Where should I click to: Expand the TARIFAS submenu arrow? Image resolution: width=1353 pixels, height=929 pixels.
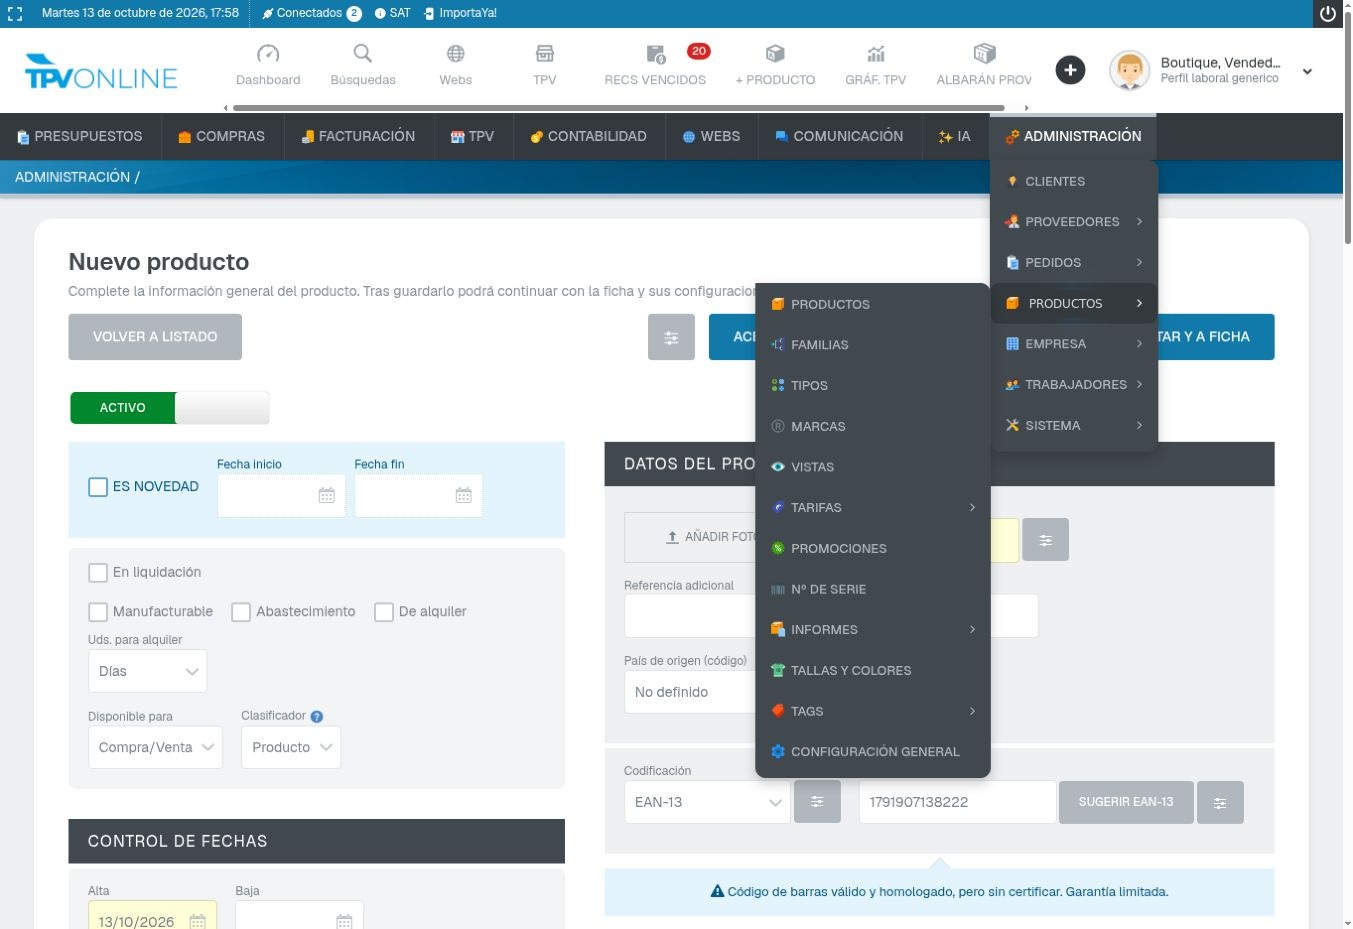pos(972,508)
